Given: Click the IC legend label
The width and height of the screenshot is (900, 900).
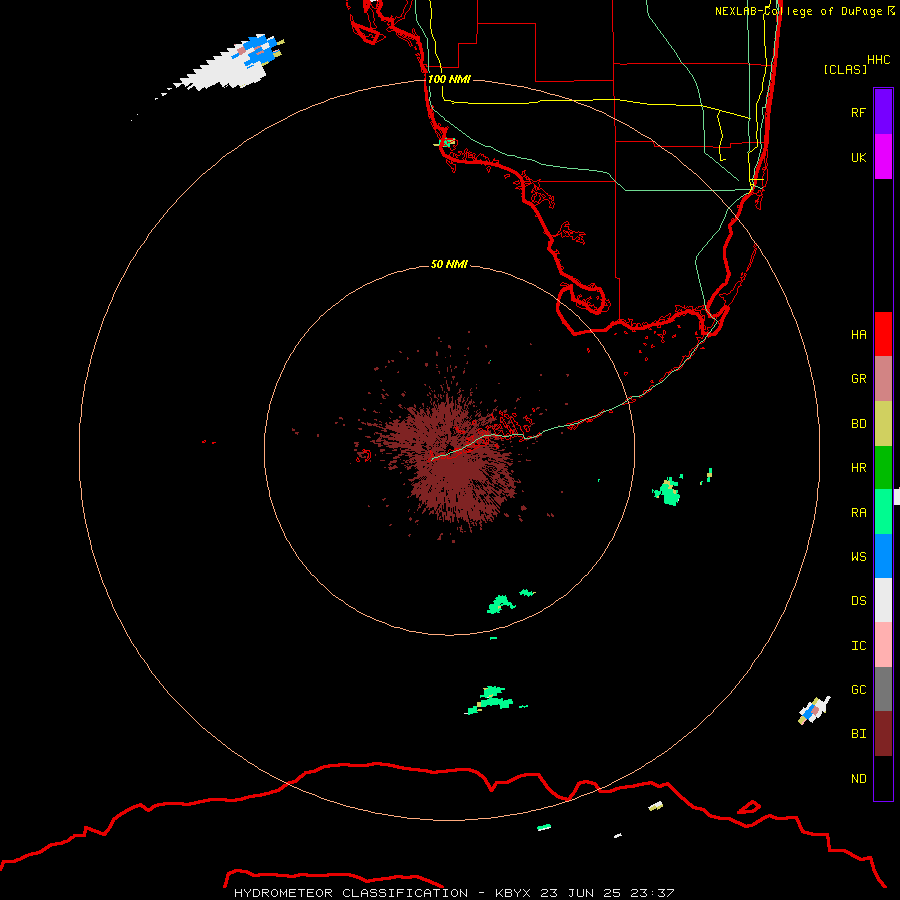Looking at the screenshot, I should (858, 646).
